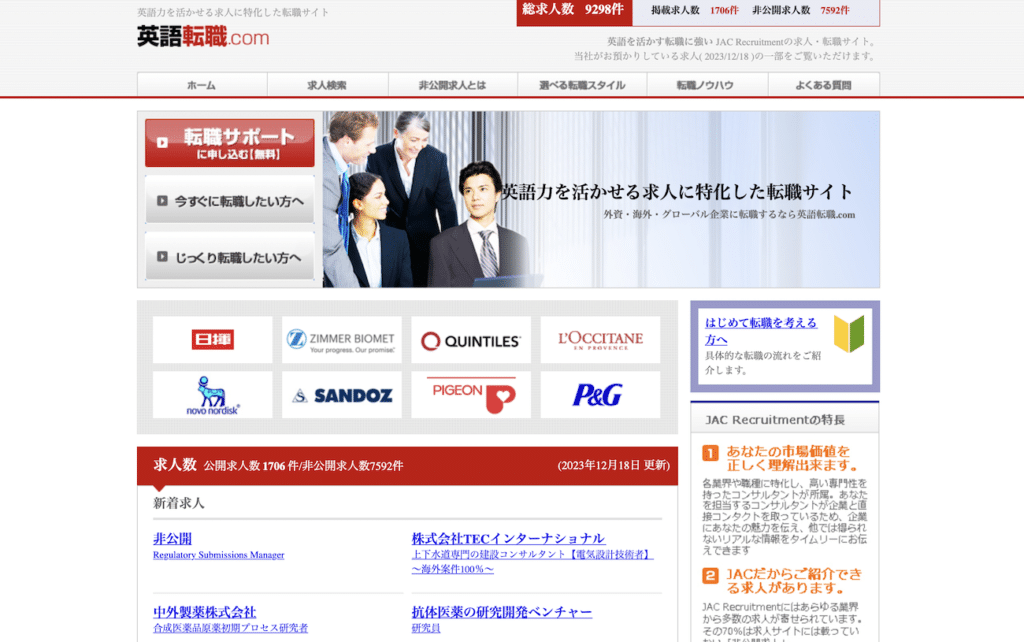Viewport: 1024px width, 642px height.
Task: Open the 転職ノウハウ navigation tab
Action: pyautogui.click(x=707, y=85)
